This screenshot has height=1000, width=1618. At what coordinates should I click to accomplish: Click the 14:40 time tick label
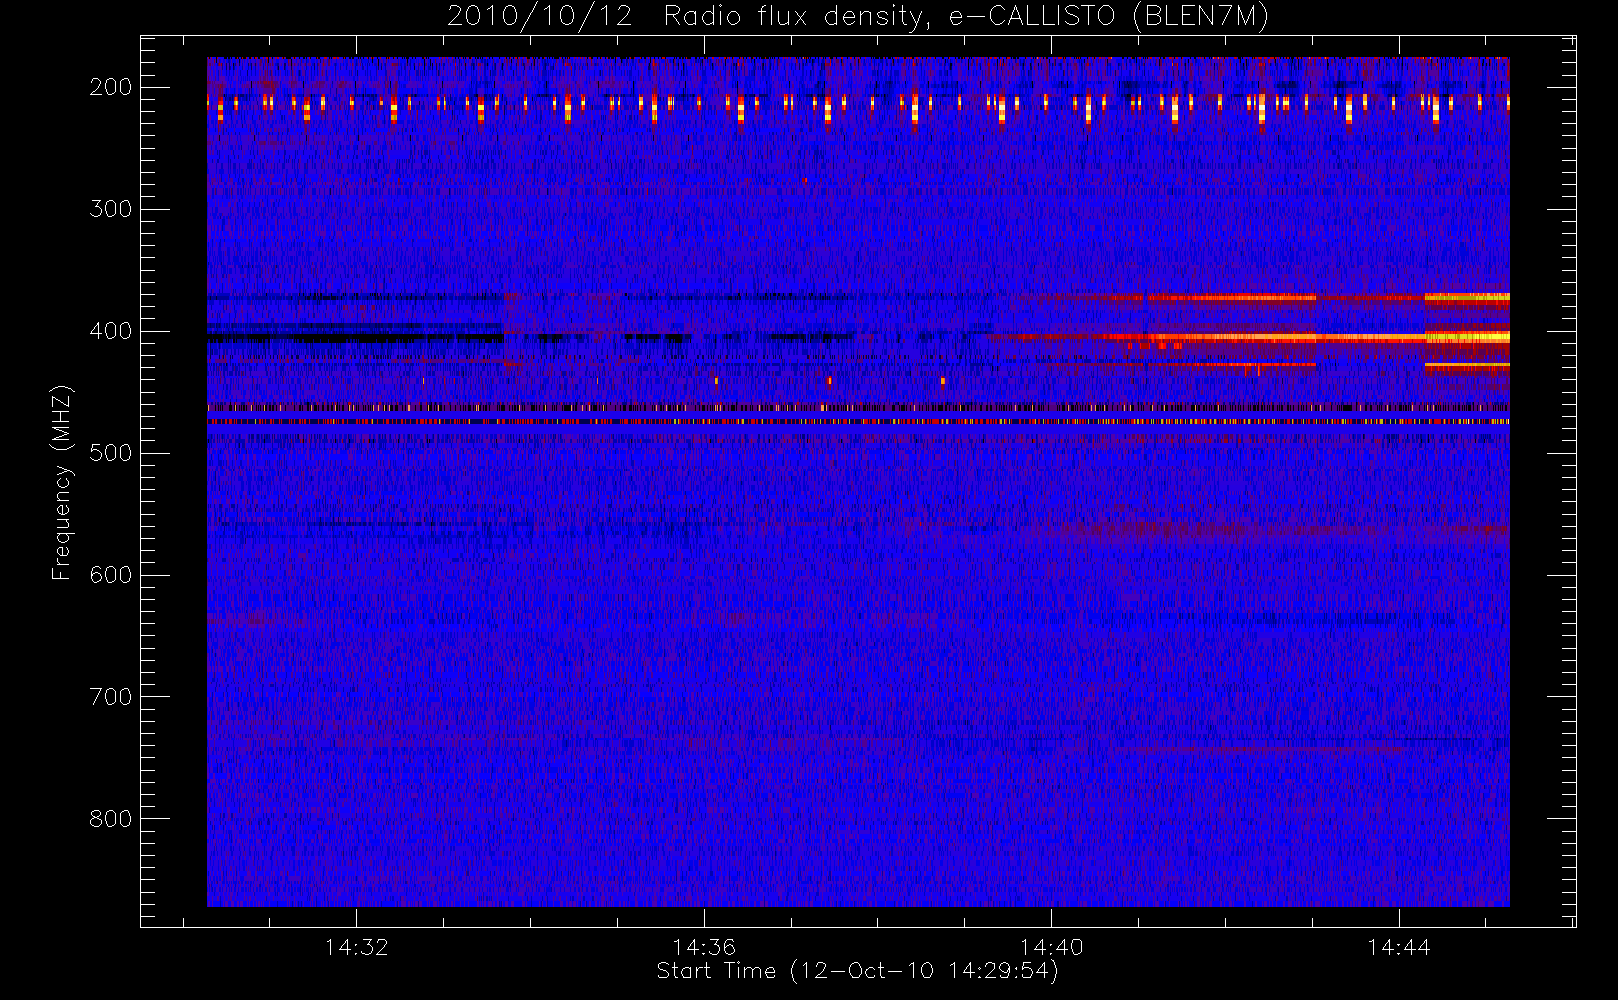1051,947
